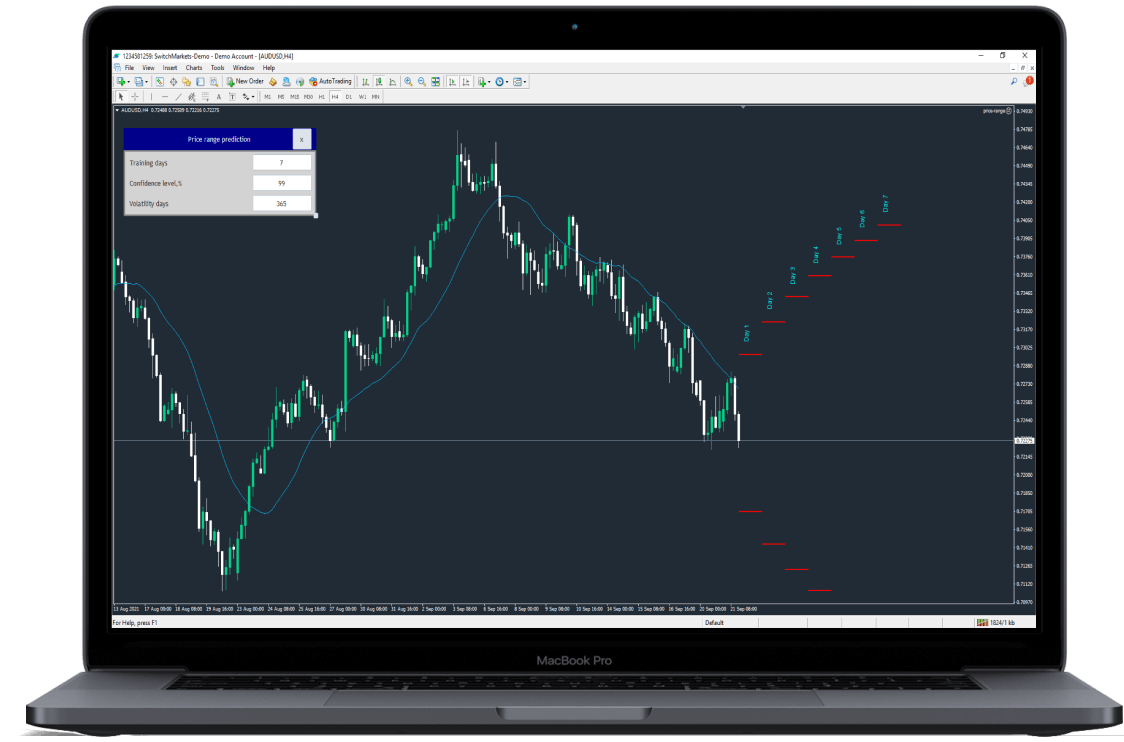Click the Default profile status entry
The image size is (1124, 742).
click(x=715, y=623)
